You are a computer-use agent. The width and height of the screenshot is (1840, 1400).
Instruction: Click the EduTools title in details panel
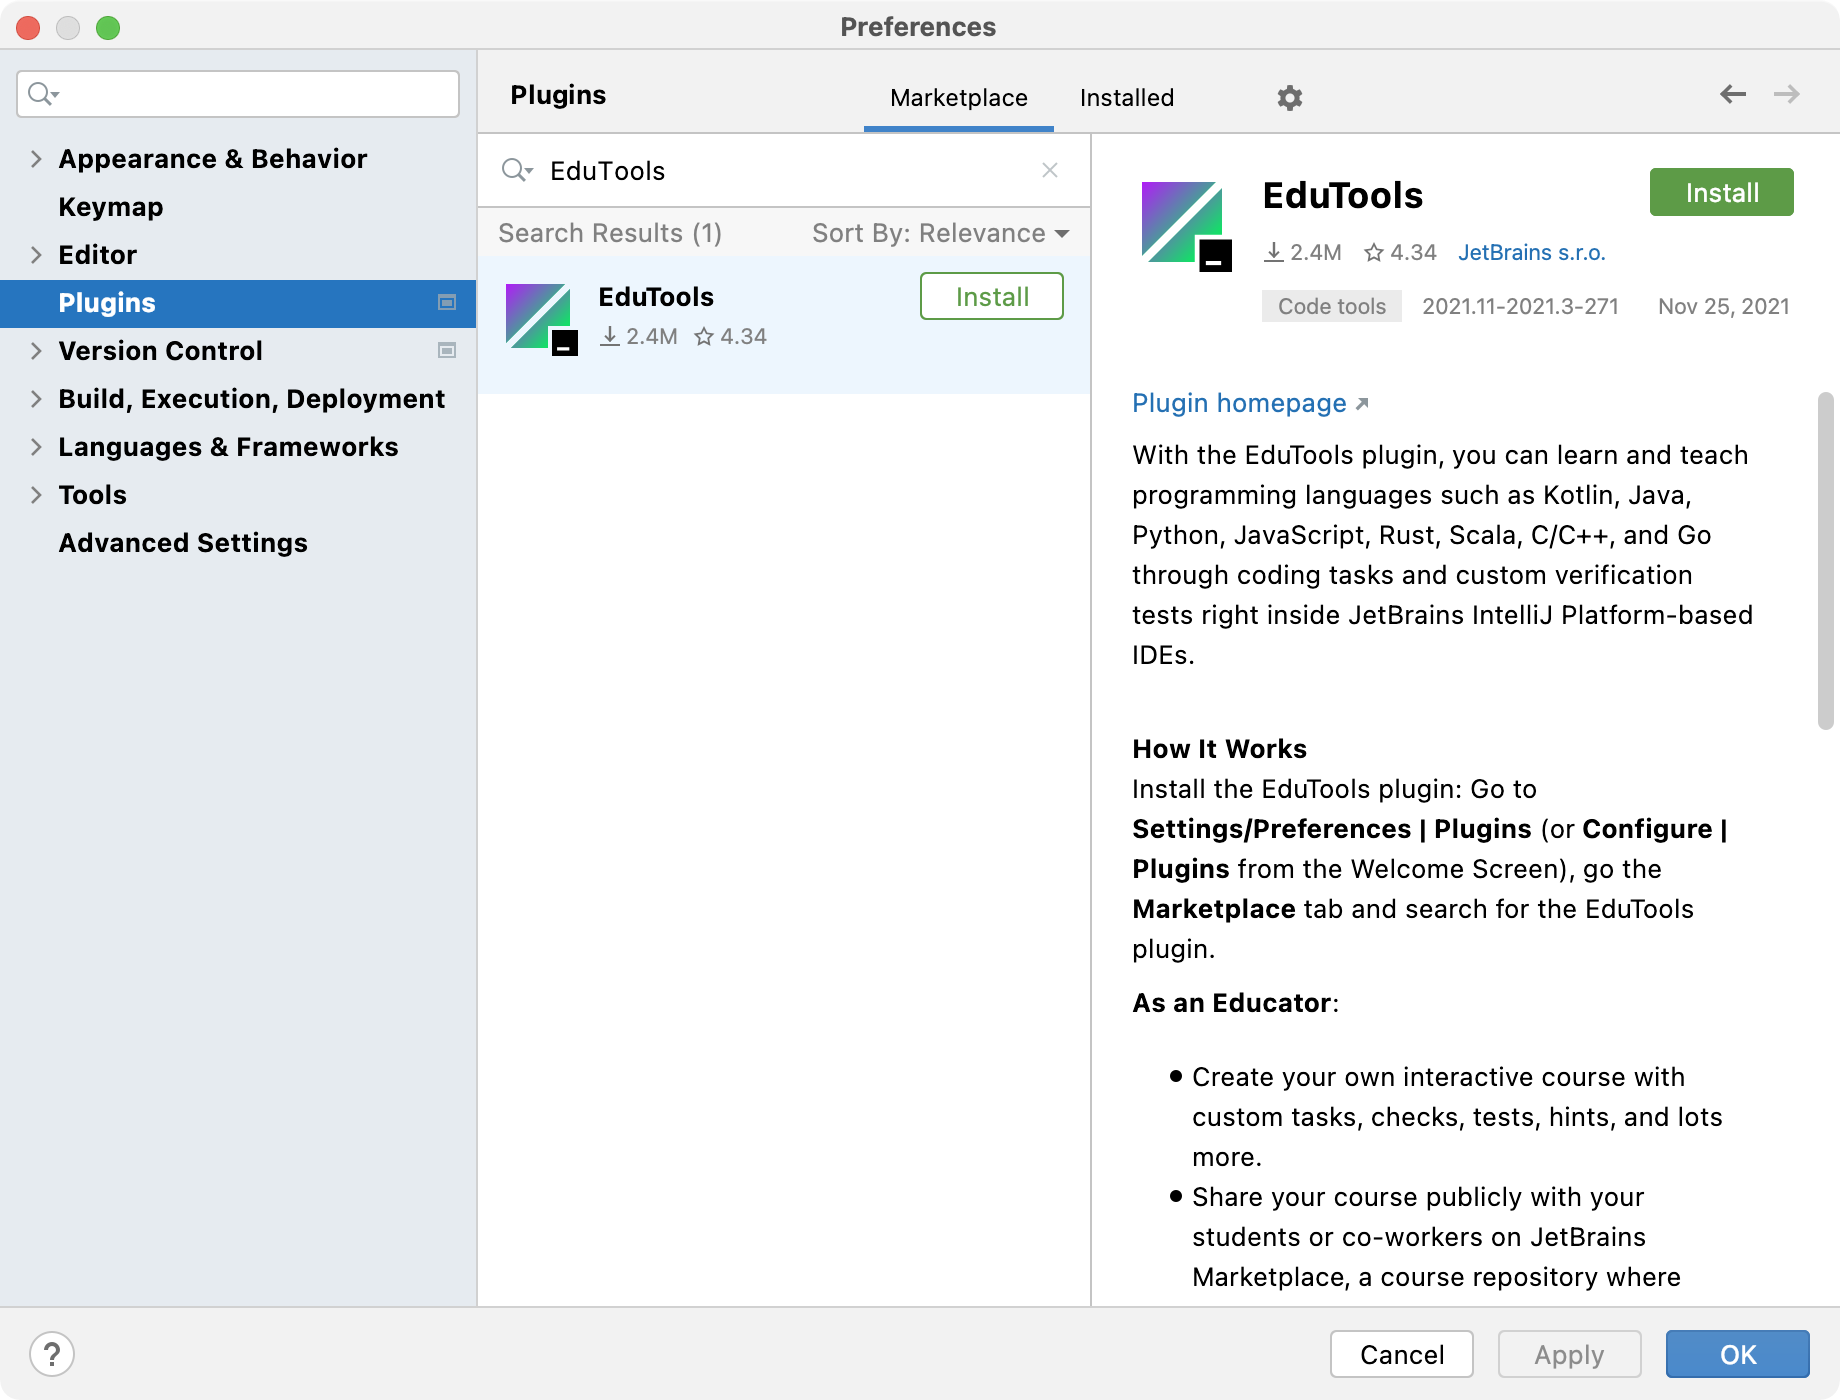tap(1342, 195)
